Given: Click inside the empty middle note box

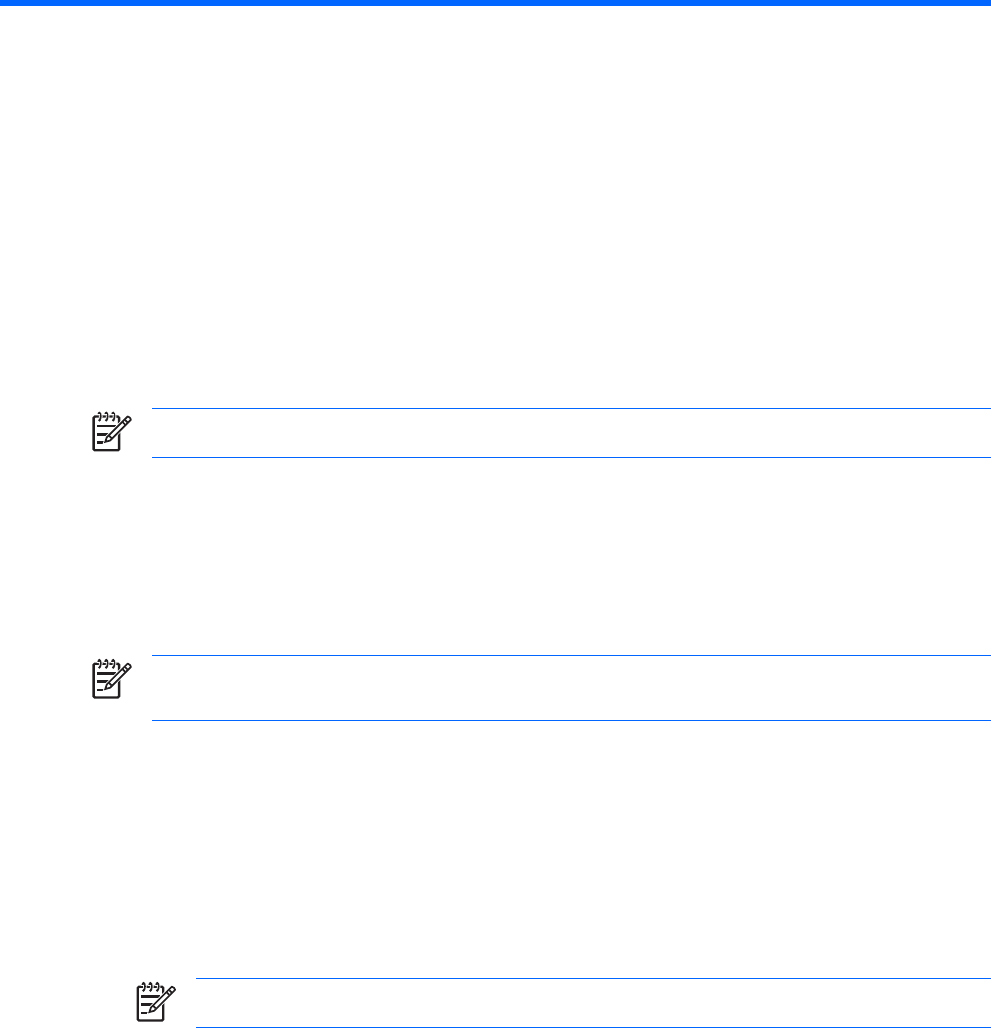Looking at the screenshot, I should [x=571, y=688].
